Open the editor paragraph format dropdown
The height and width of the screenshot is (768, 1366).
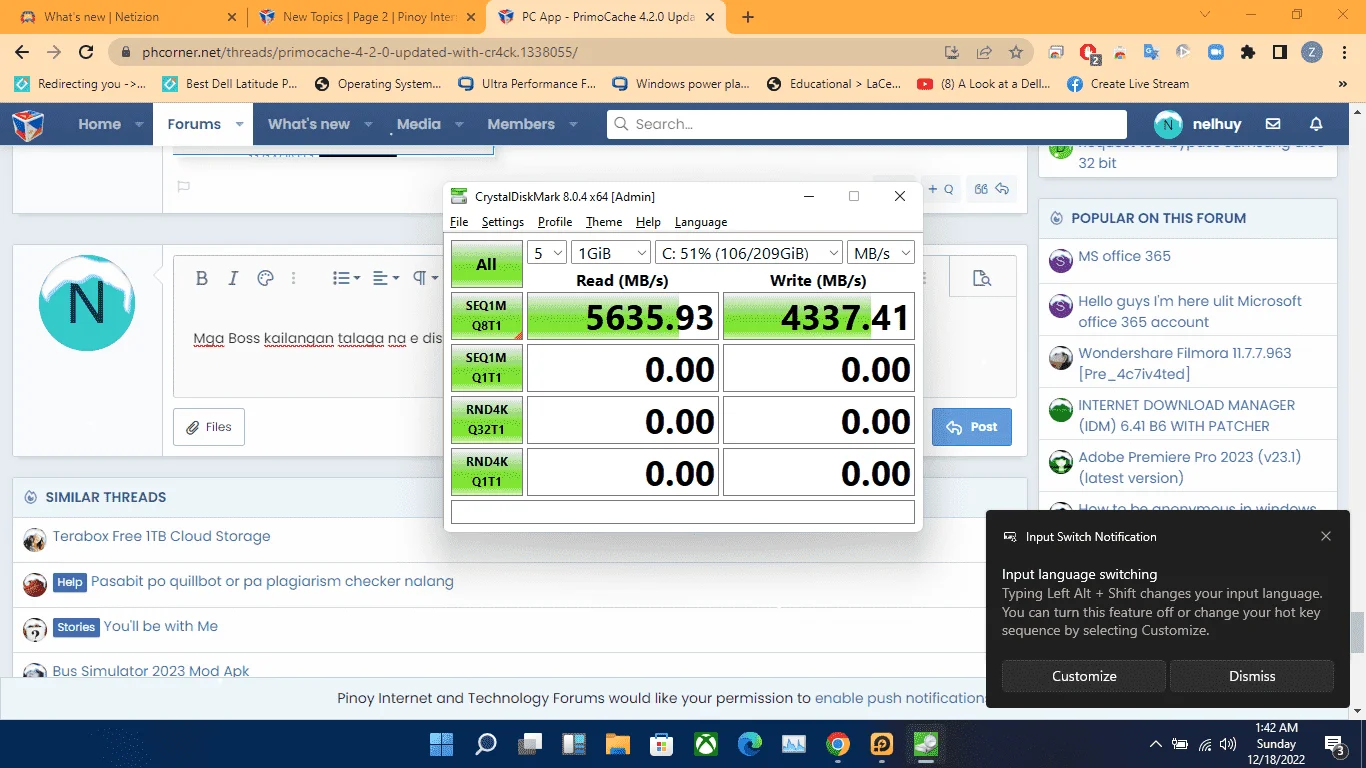[x=425, y=278]
